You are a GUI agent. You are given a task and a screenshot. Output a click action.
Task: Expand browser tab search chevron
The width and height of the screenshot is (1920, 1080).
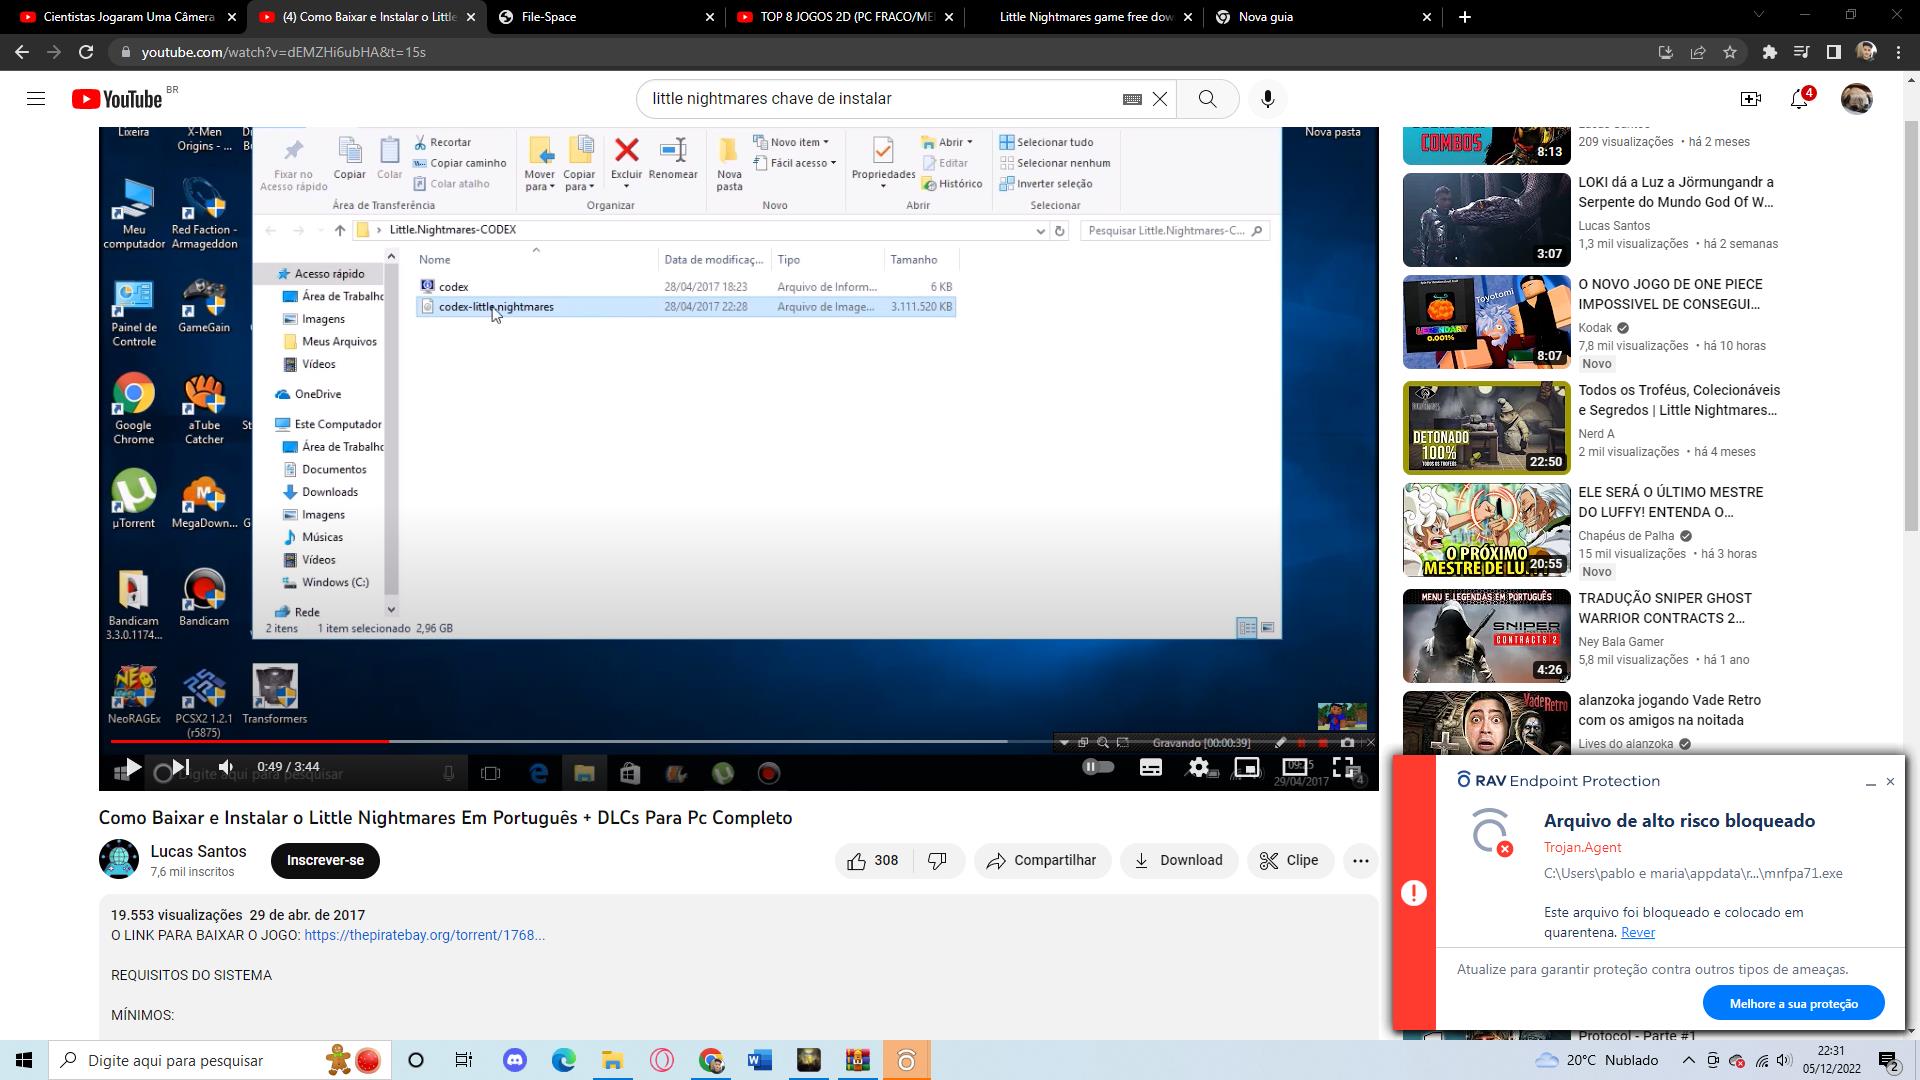(x=1758, y=15)
